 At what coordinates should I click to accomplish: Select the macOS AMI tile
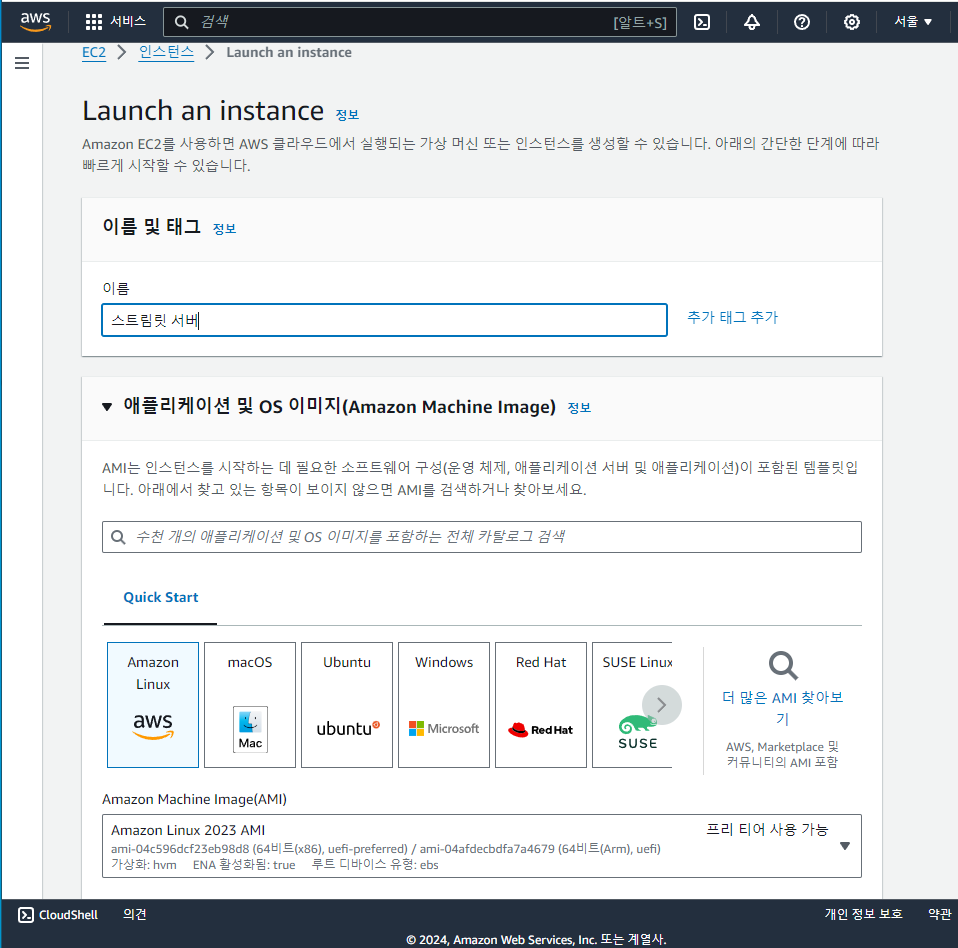(x=250, y=705)
